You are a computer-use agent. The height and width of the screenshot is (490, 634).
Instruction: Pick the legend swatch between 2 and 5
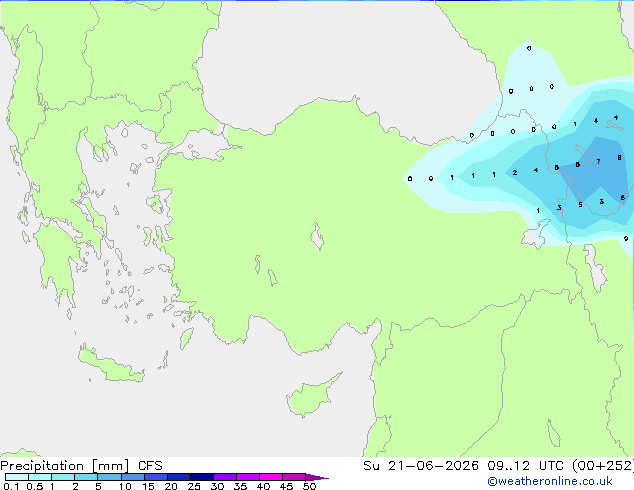click(86, 477)
